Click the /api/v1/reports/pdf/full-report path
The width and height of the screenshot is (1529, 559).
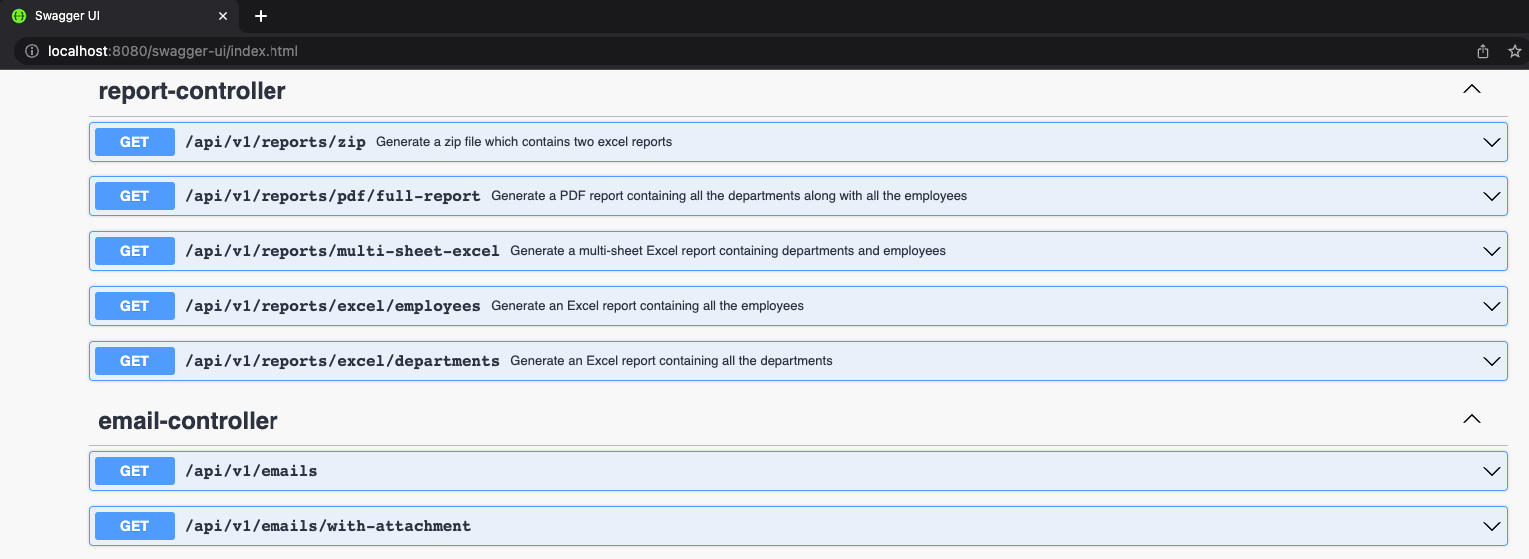[333, 196]
